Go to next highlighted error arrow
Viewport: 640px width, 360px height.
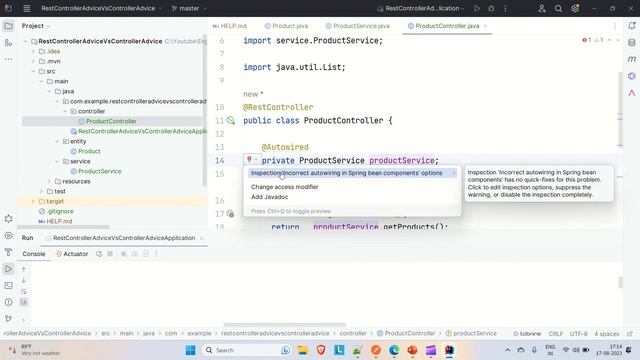click(618, 40)
